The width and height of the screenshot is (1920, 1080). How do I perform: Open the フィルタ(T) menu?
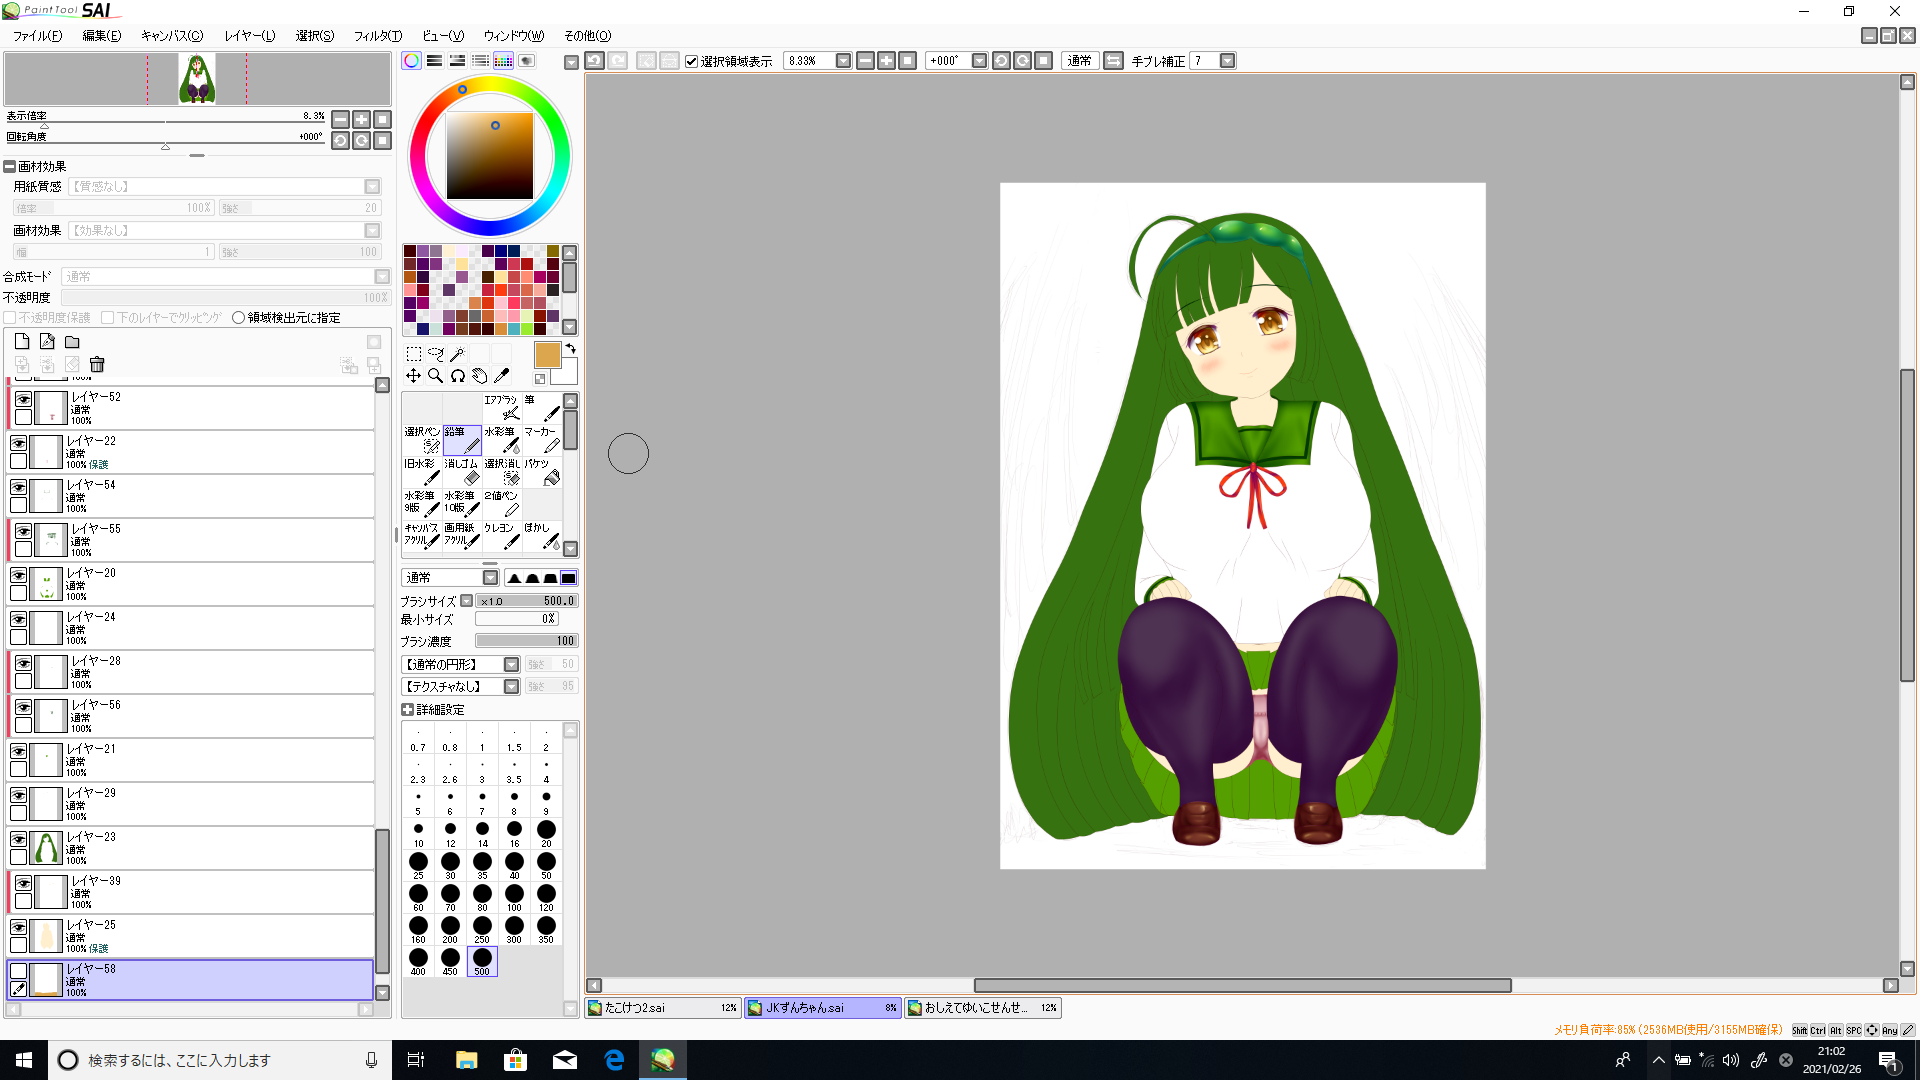click(378, 36)
